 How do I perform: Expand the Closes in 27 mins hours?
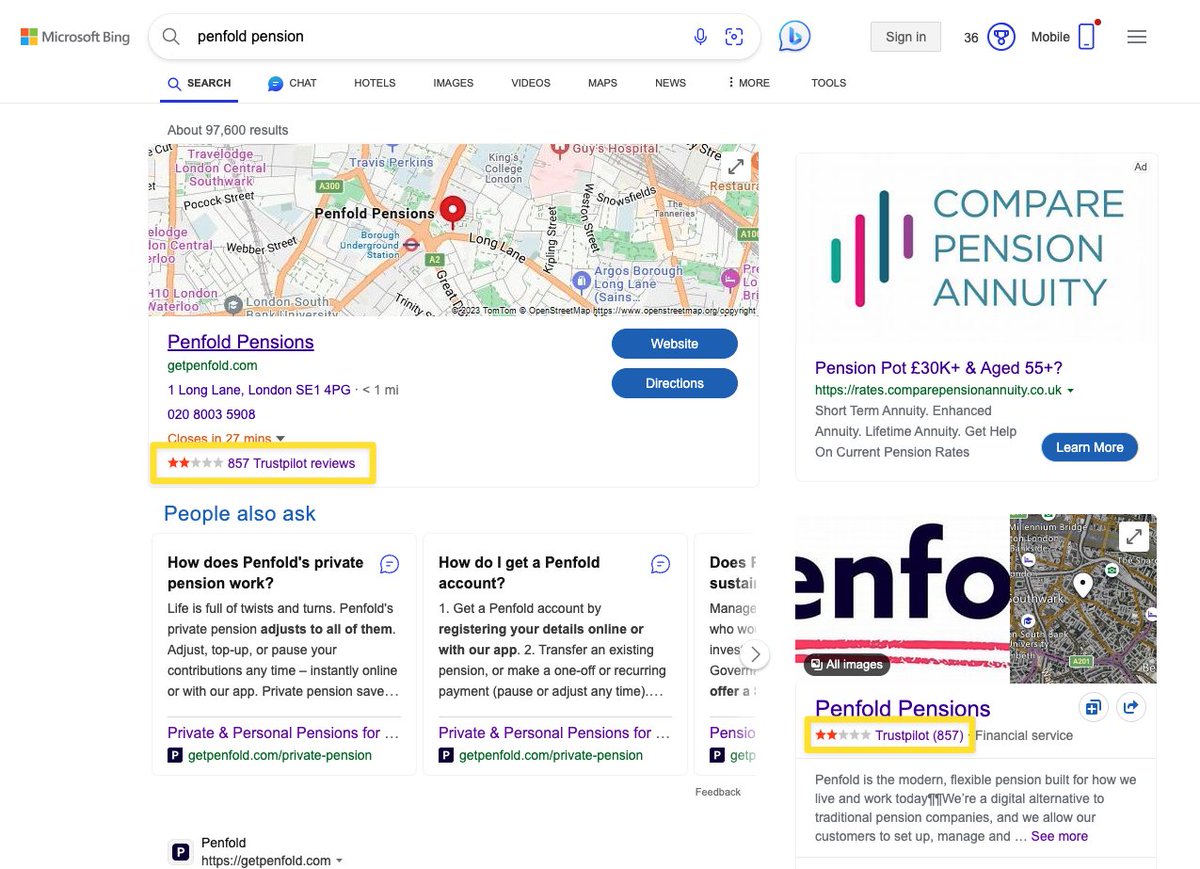pos(226,438)
